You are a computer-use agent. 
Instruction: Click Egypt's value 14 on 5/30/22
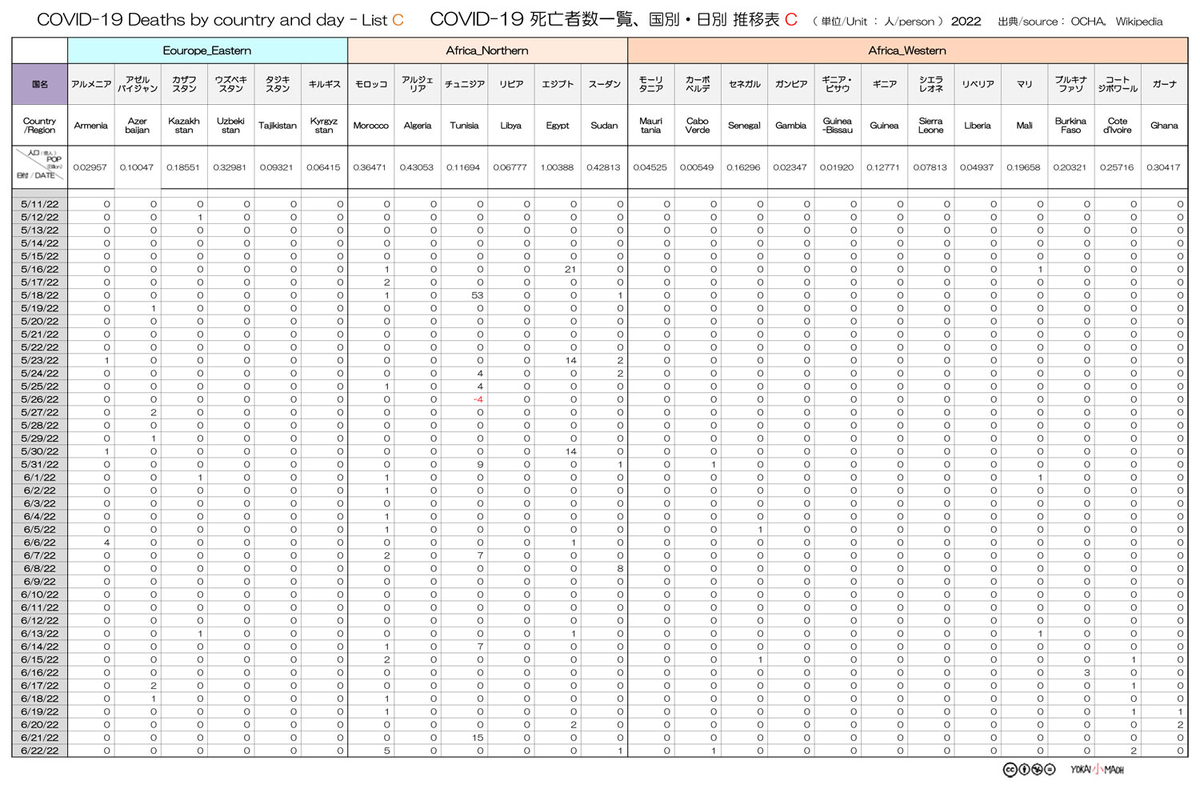click(573, 451)
